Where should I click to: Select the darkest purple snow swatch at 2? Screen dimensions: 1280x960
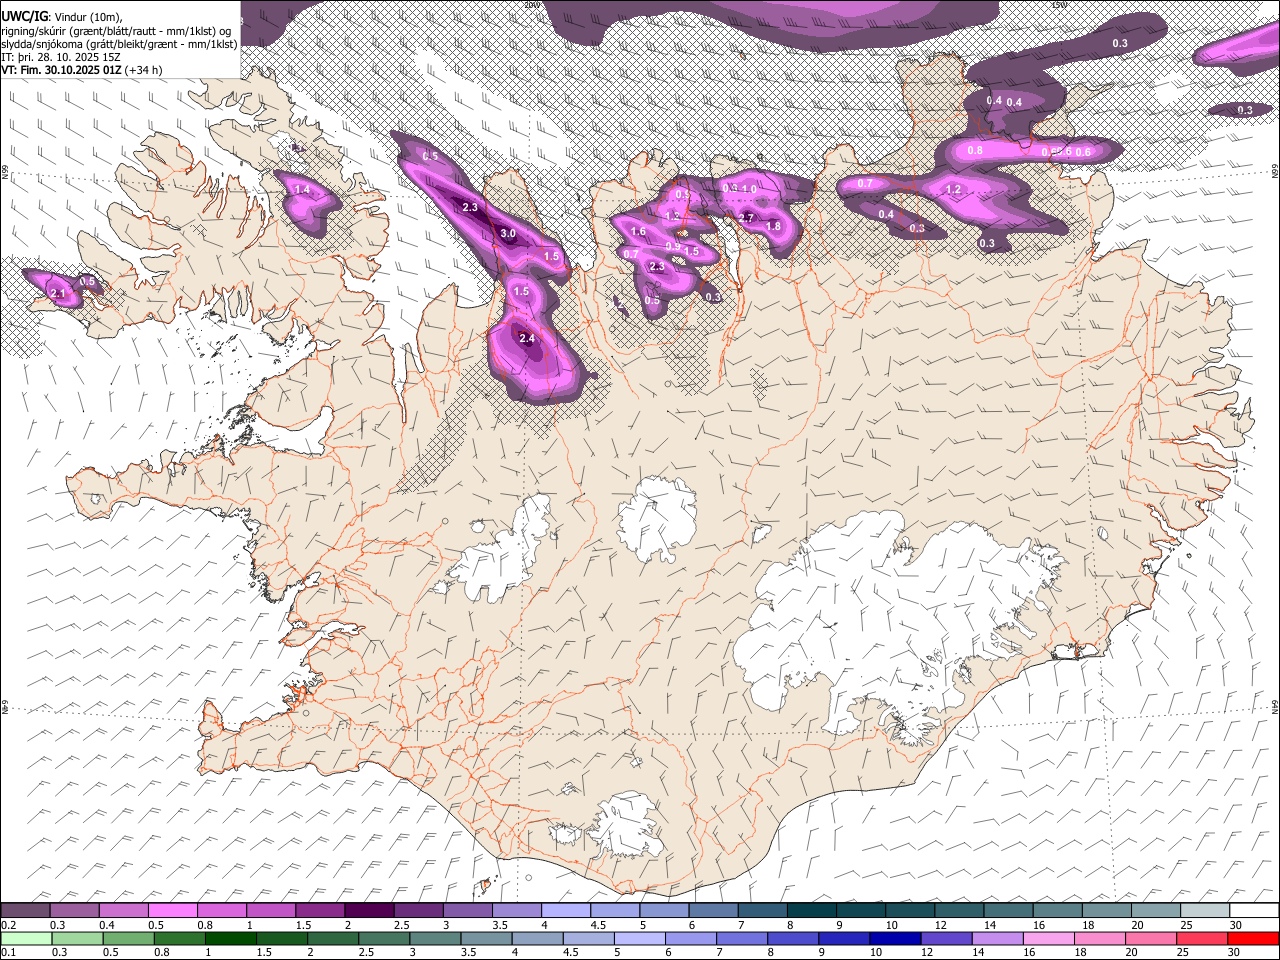pyautogui.click(x=369, y=910)
